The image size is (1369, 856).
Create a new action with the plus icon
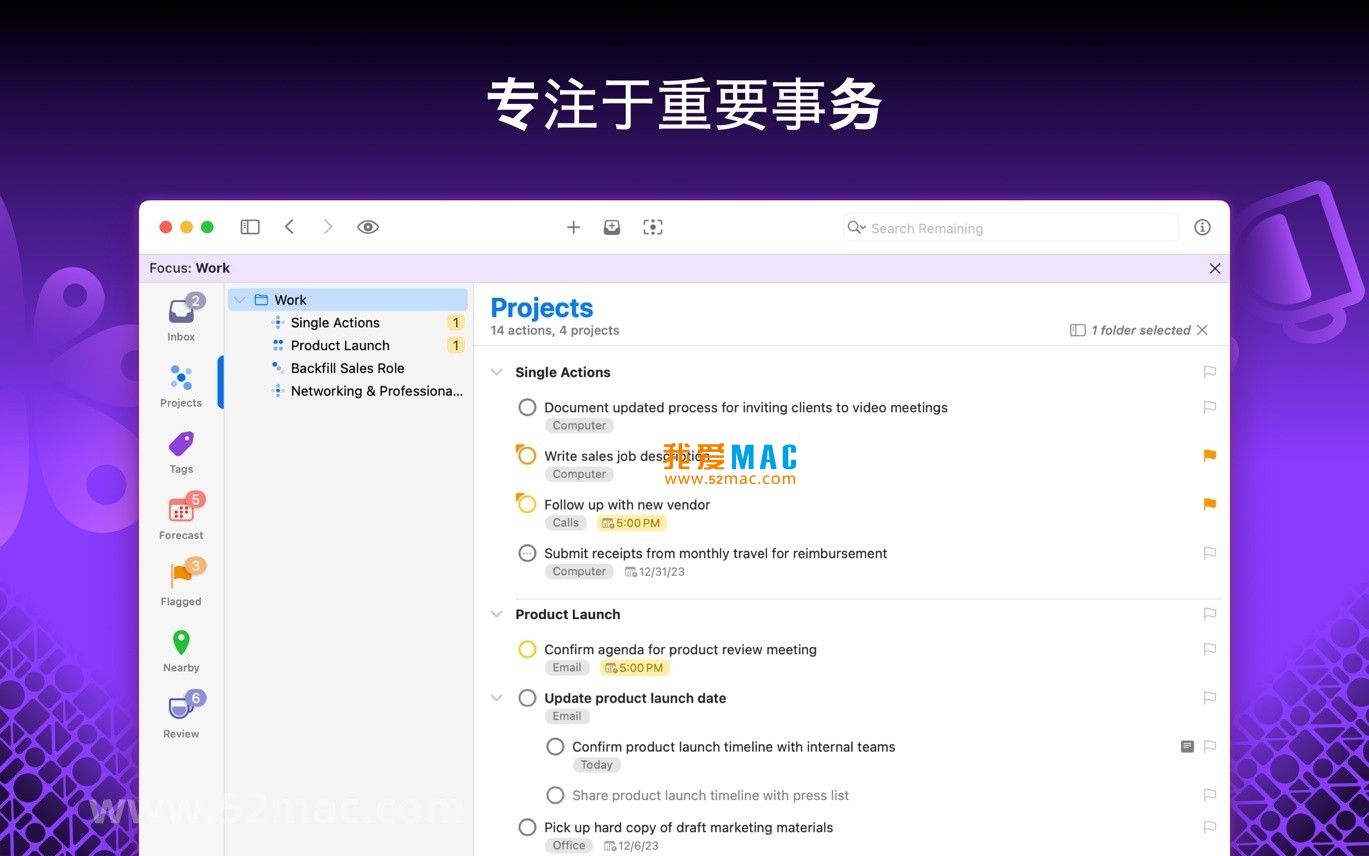click(x=573, y=227)
